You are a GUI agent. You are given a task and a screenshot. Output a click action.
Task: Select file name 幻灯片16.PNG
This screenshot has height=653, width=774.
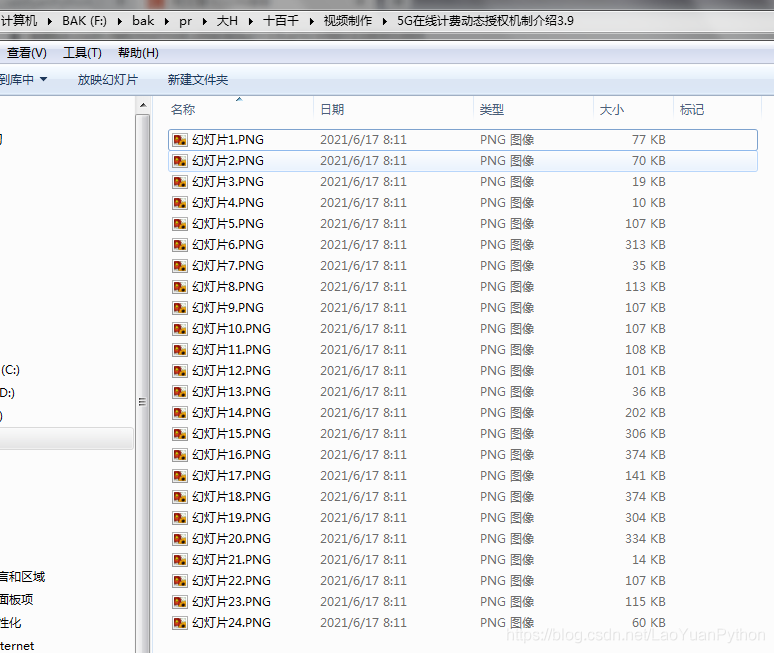[x=232, y=455]
